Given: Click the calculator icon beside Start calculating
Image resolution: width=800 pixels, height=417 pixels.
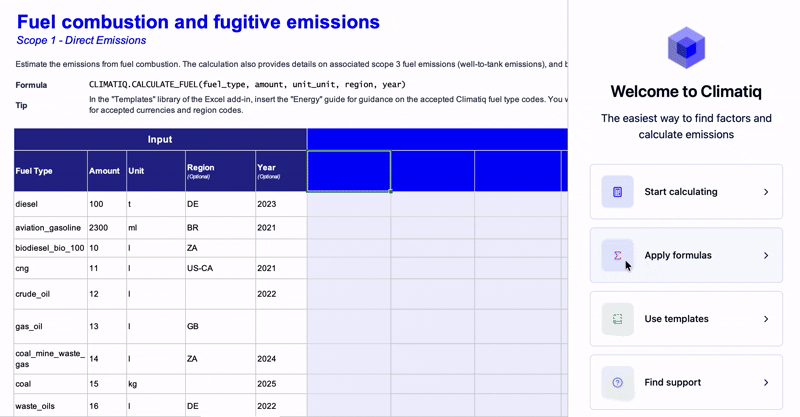Looking at the screenshot, I should click(x=617, y=192).
